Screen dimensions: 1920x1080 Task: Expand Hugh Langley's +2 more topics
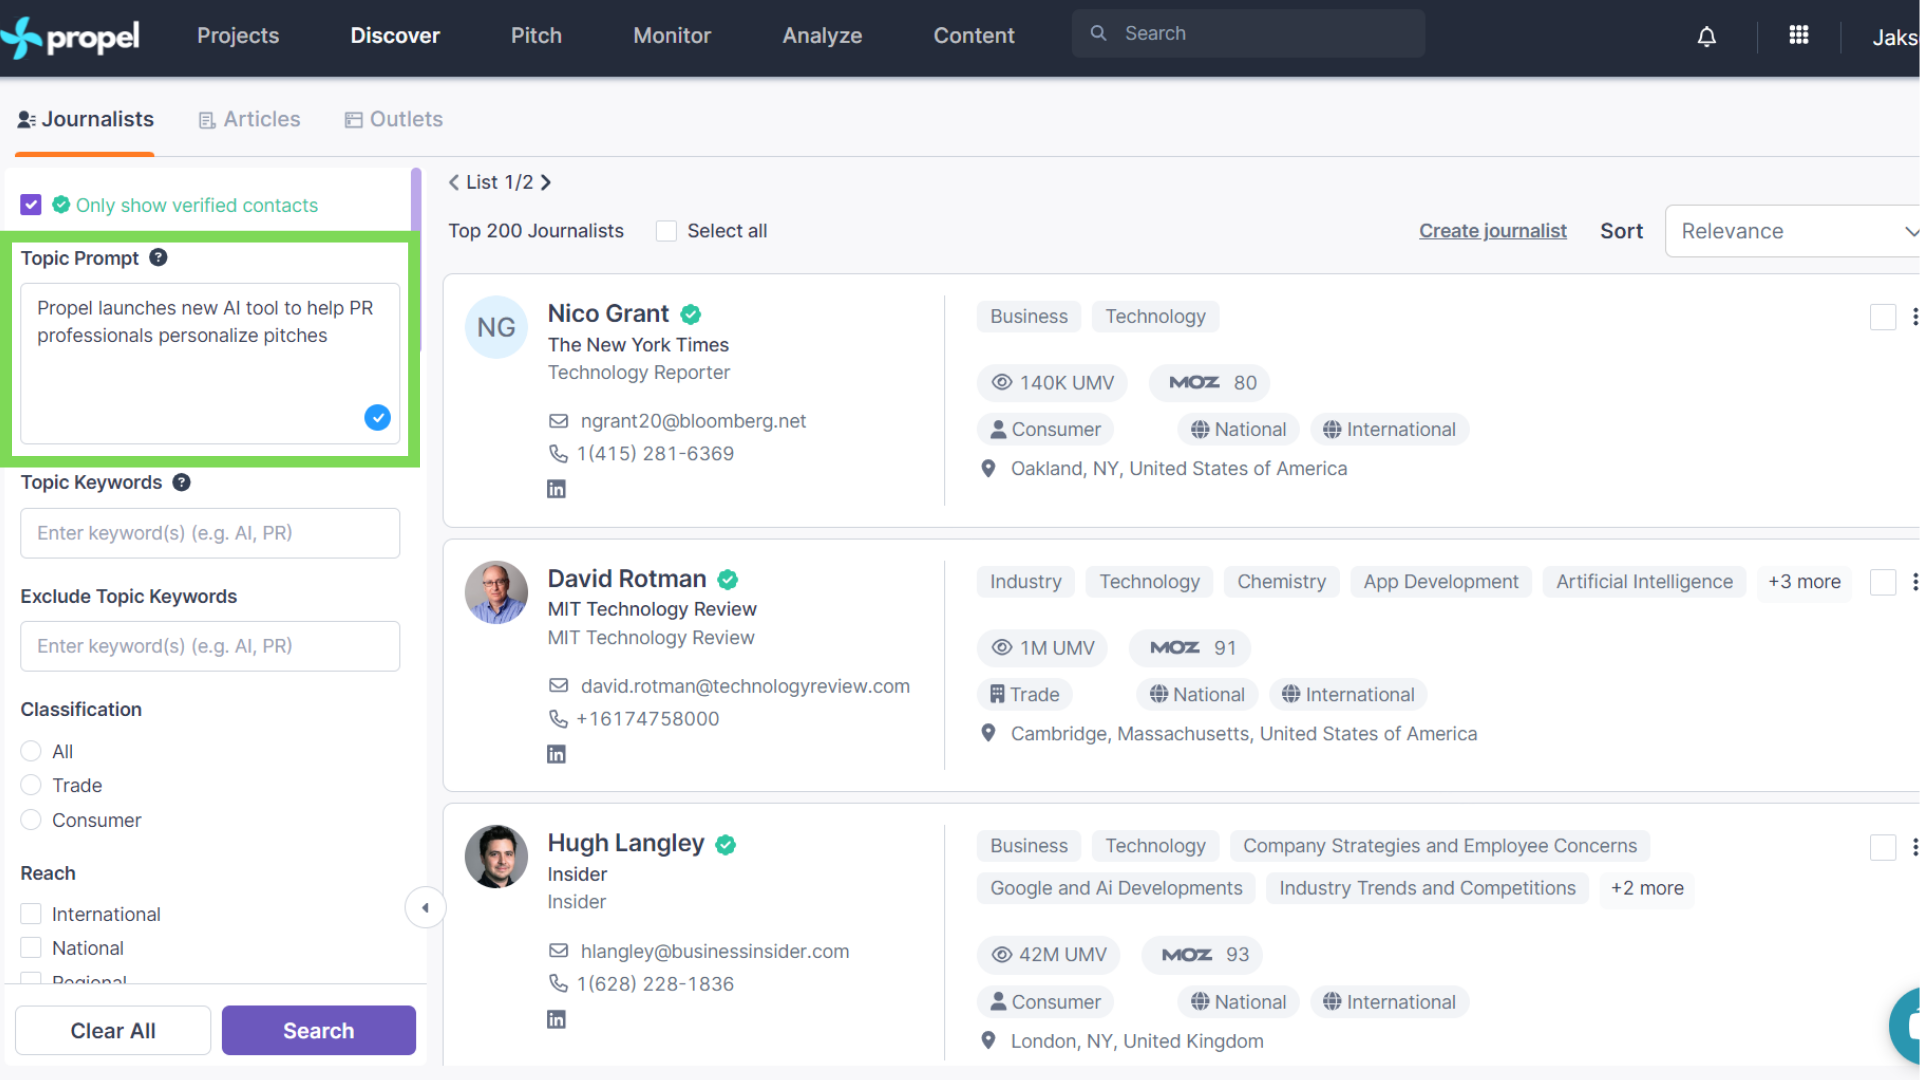coord(1647,888)
